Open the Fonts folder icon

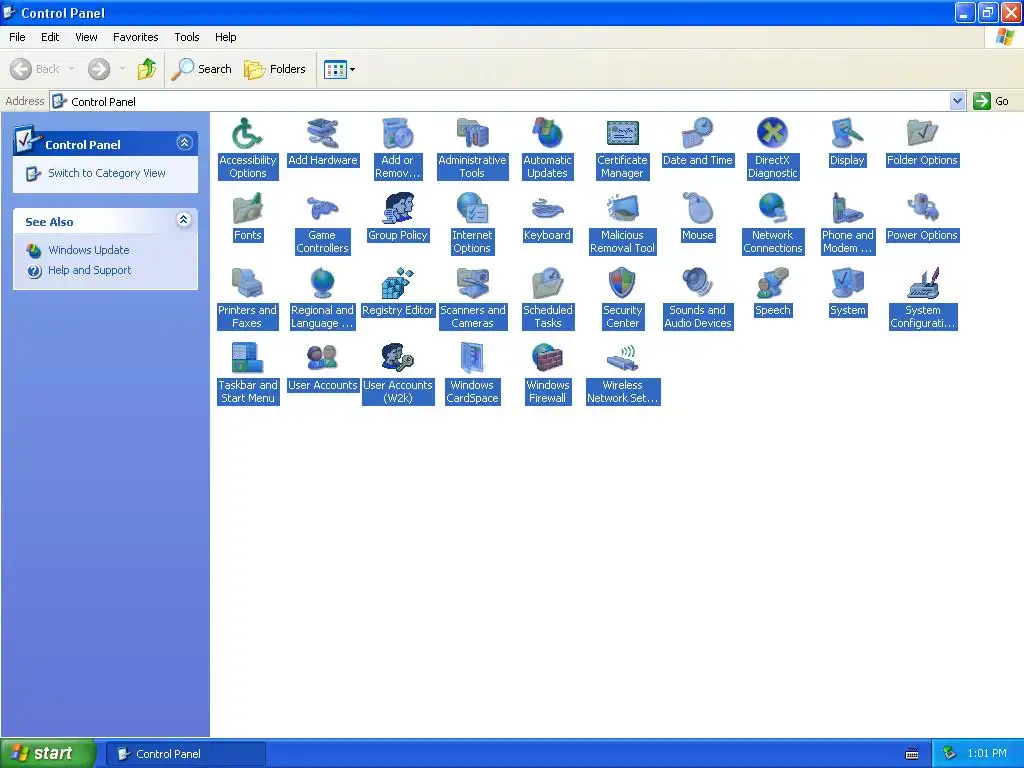tap(248, 209)
